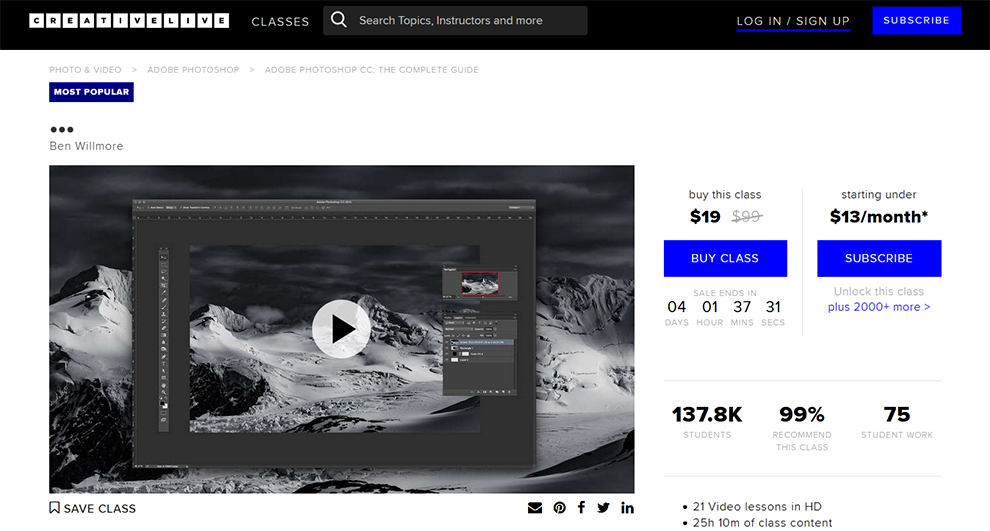Share class via email icon
Viewport: 990px width, 531px height.
click(535, 508)
